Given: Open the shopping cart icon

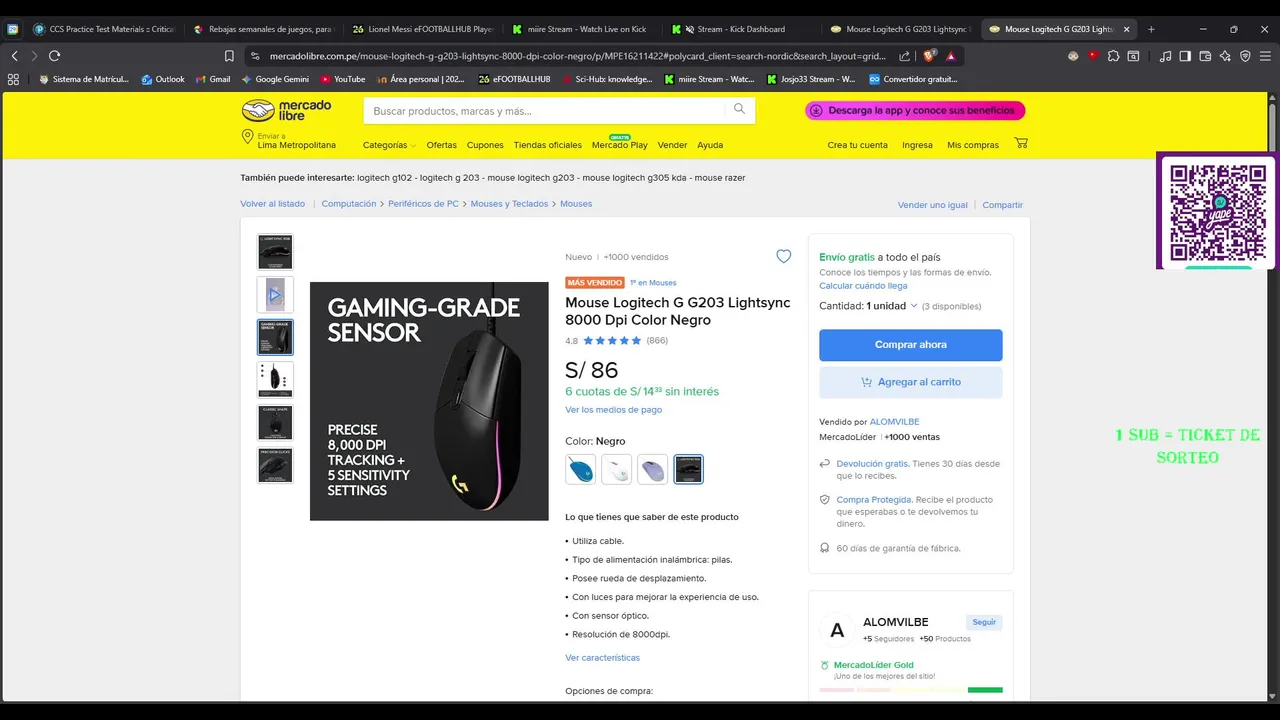Looking at the screenshot, I should tap(1021, 144).
